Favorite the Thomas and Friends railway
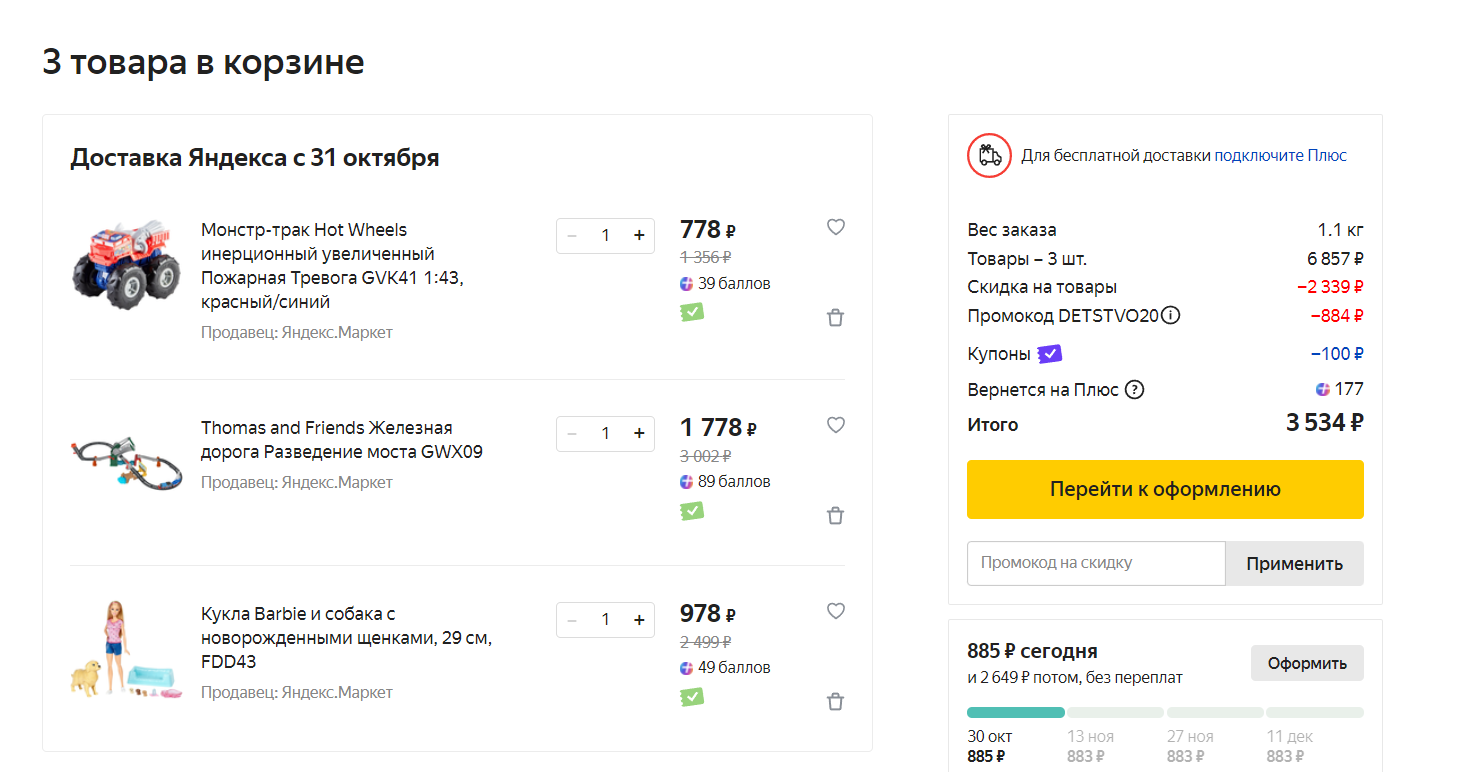This screenshot has height=772, width=1481. coord(836,425)
